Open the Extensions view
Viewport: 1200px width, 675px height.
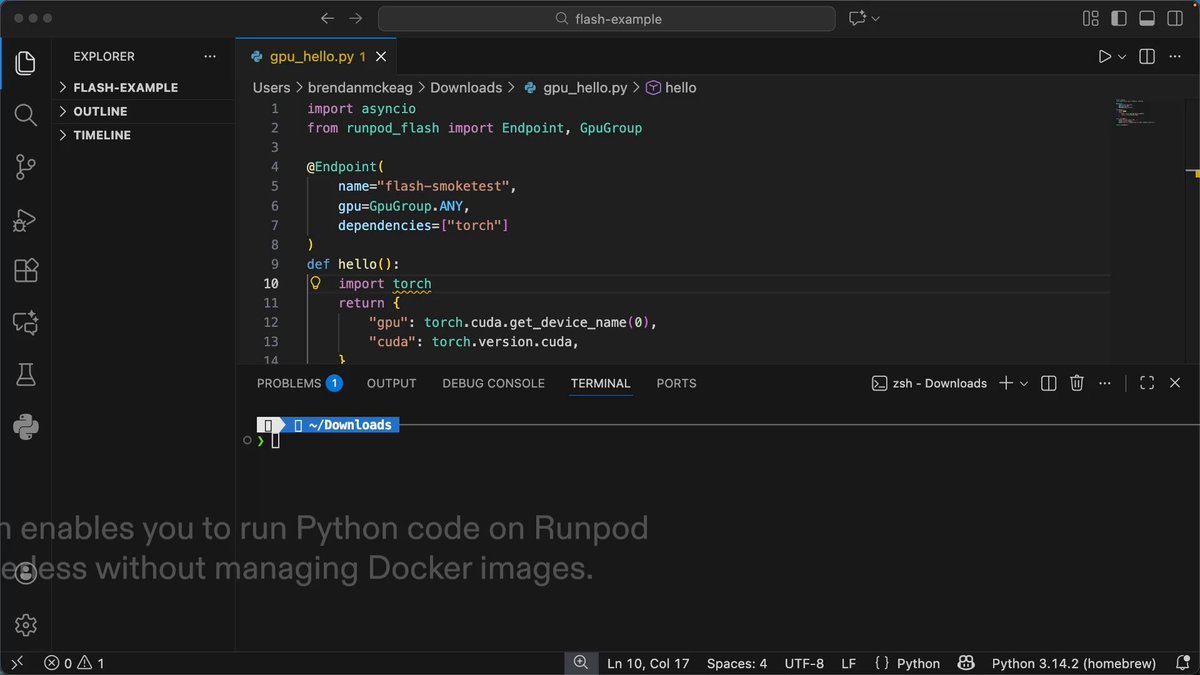point(26,271)
